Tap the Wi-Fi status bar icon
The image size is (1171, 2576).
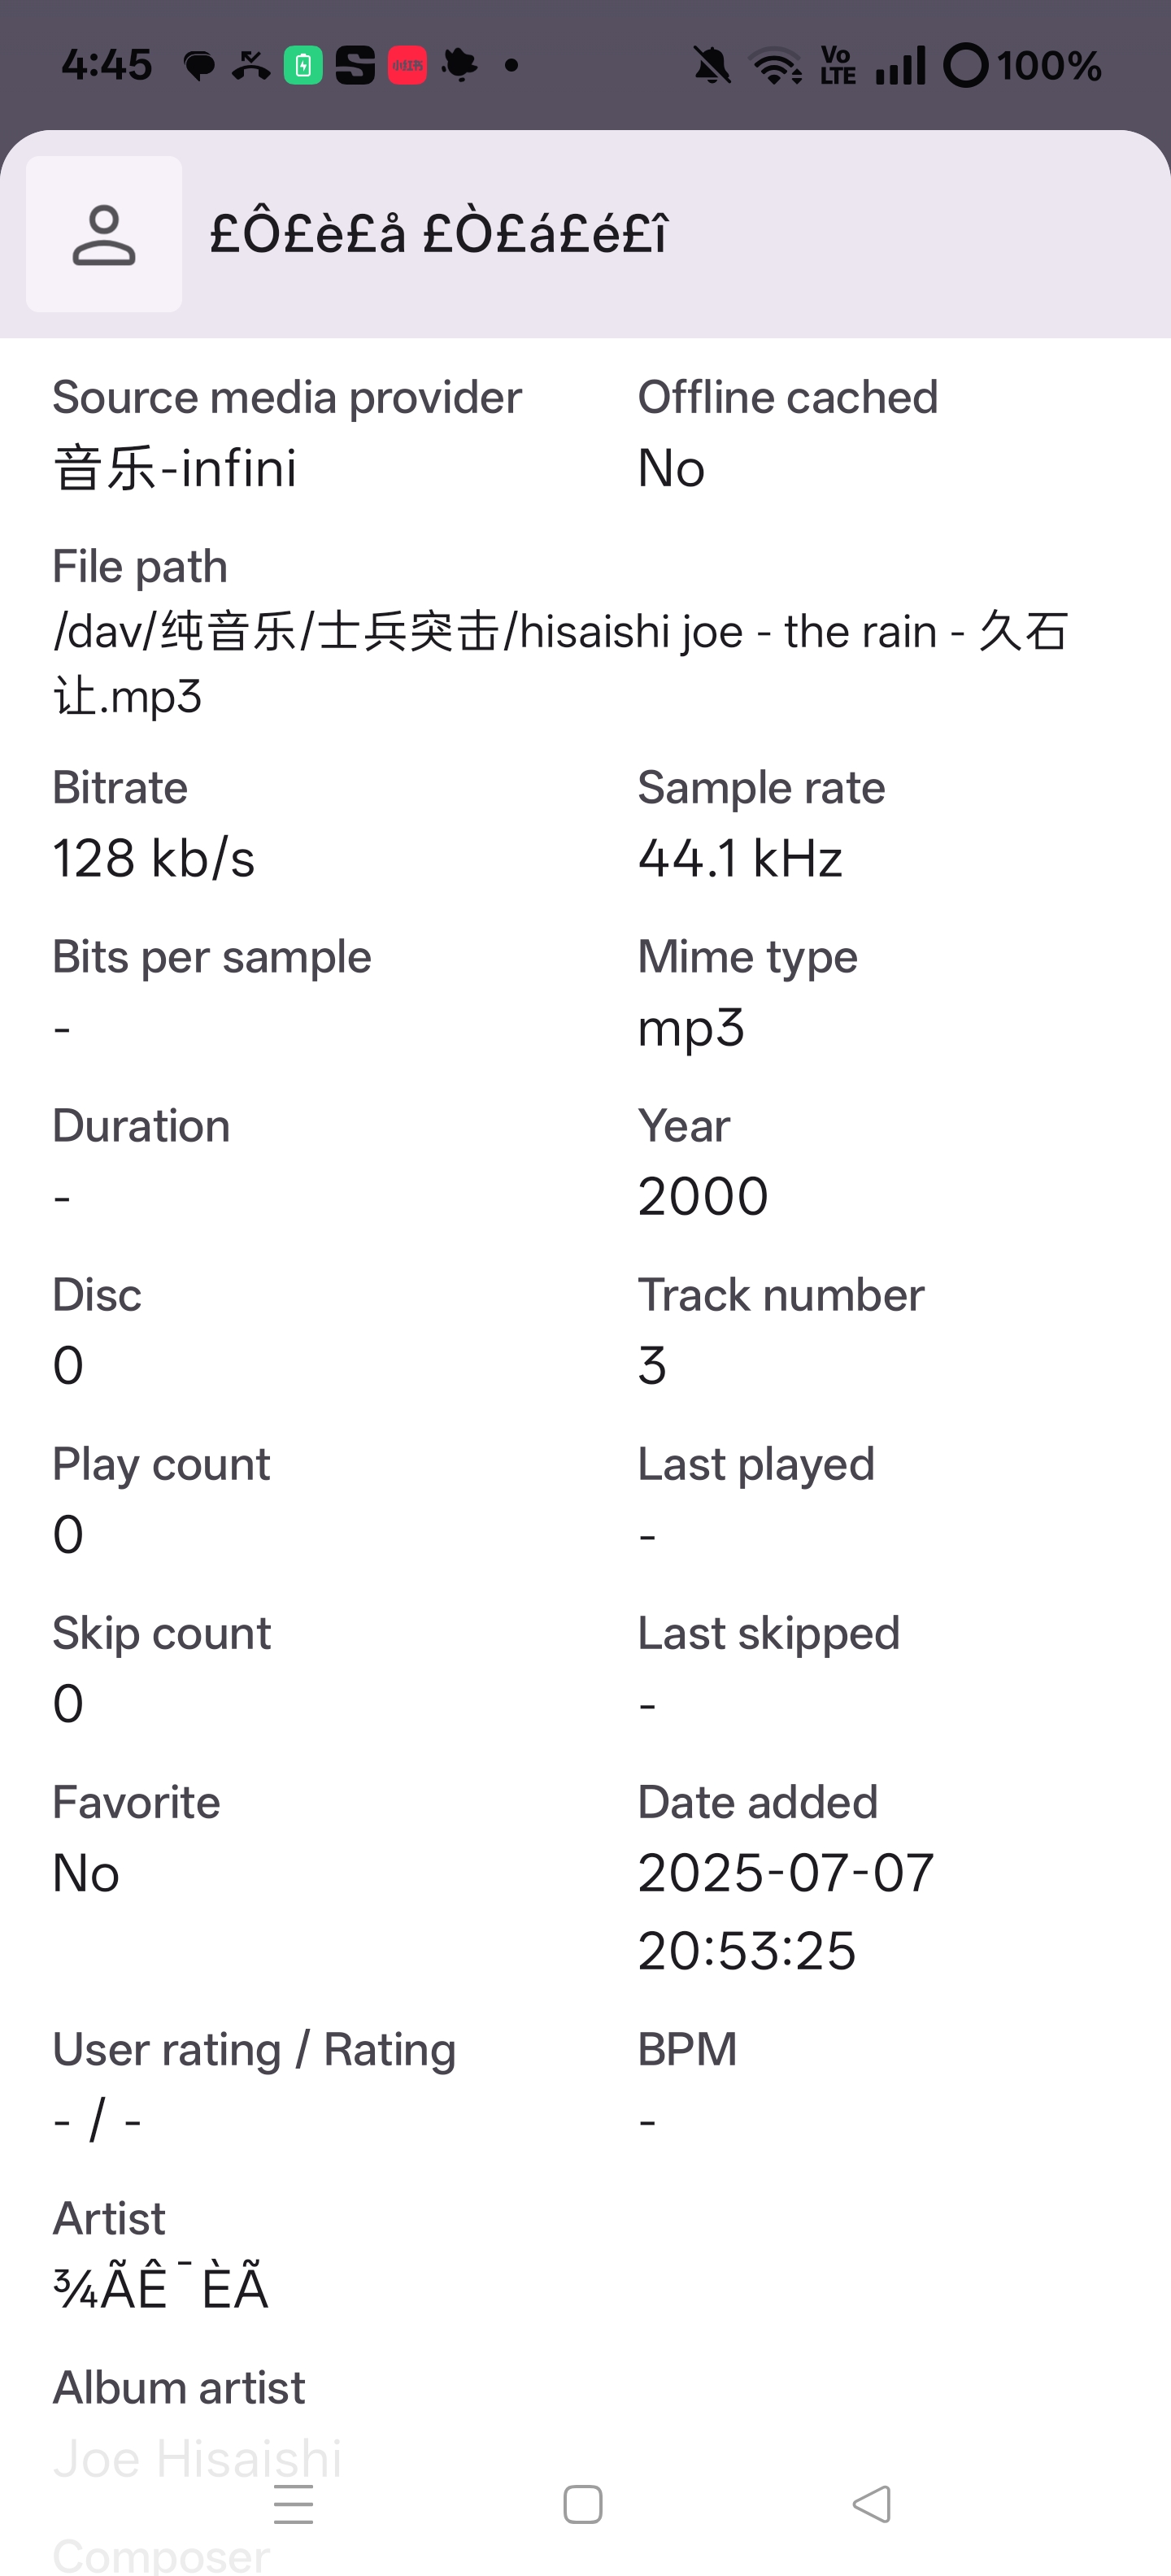click(x=776, y=66)
